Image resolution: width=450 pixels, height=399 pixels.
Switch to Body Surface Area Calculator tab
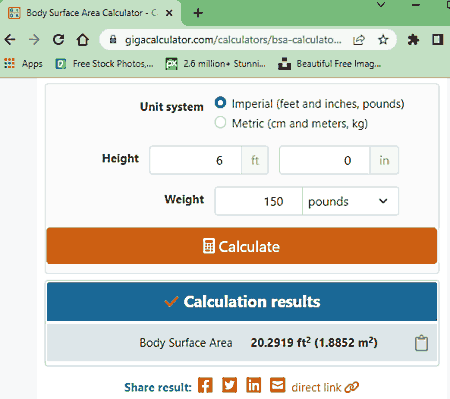91,13
